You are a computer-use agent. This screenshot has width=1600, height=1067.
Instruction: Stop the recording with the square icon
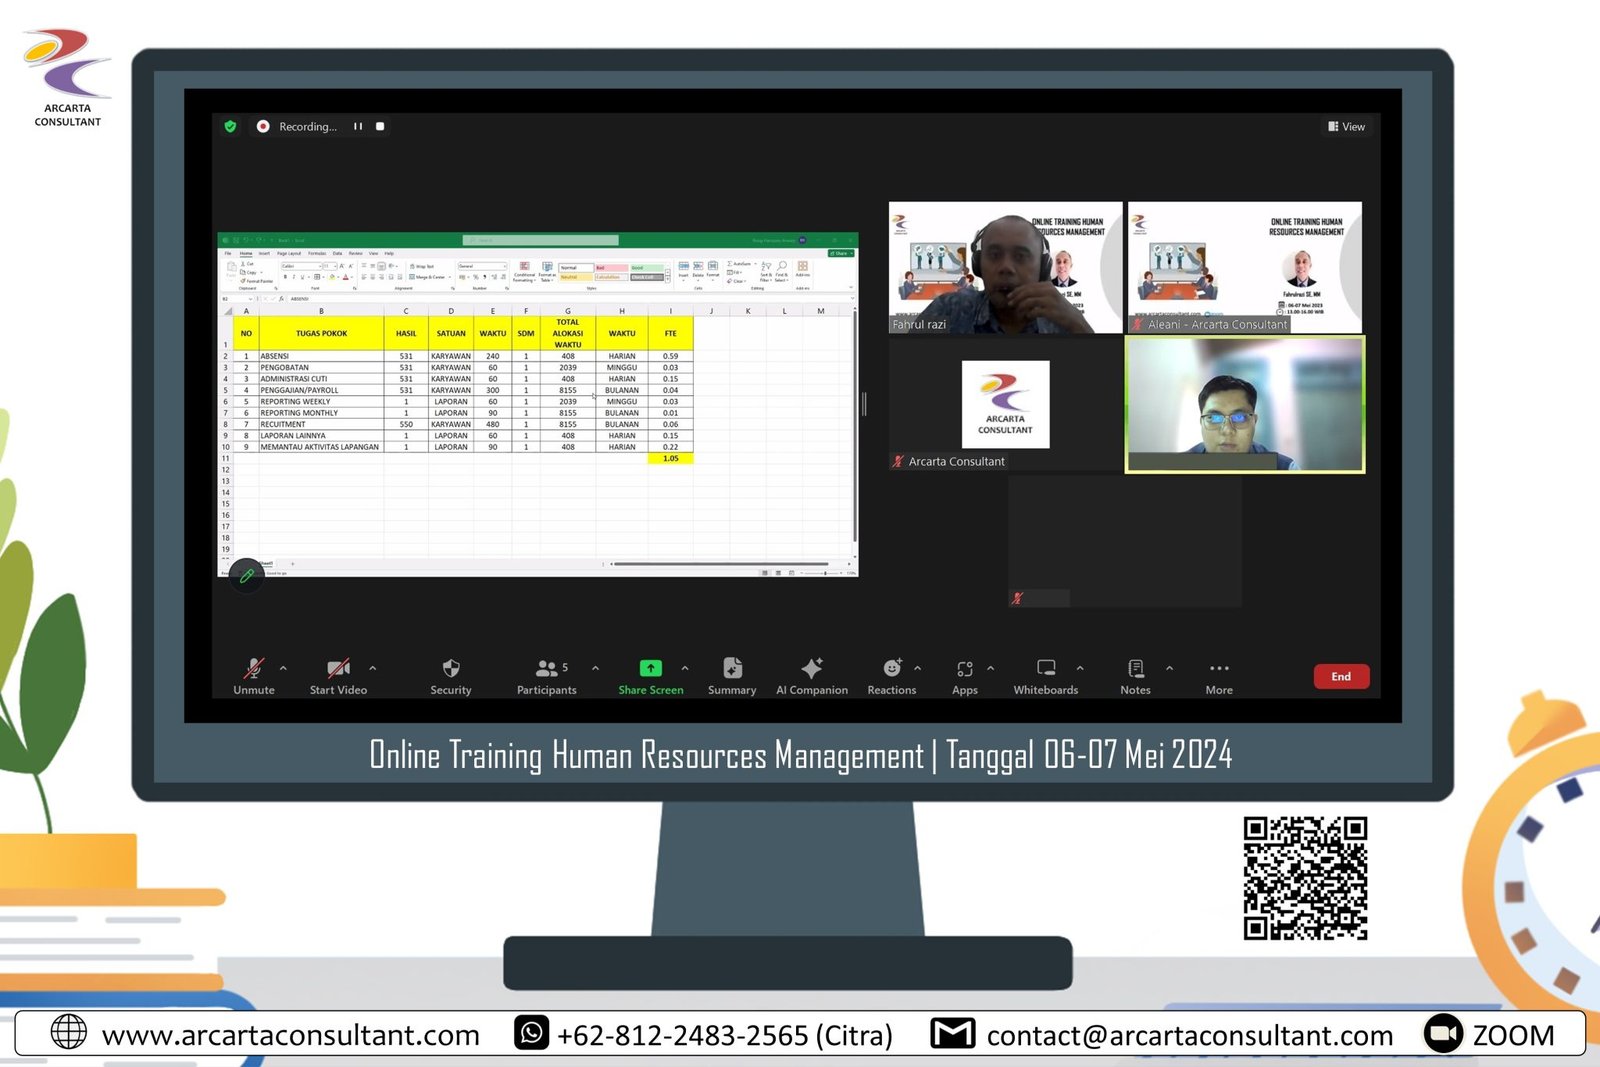point(380,126)
